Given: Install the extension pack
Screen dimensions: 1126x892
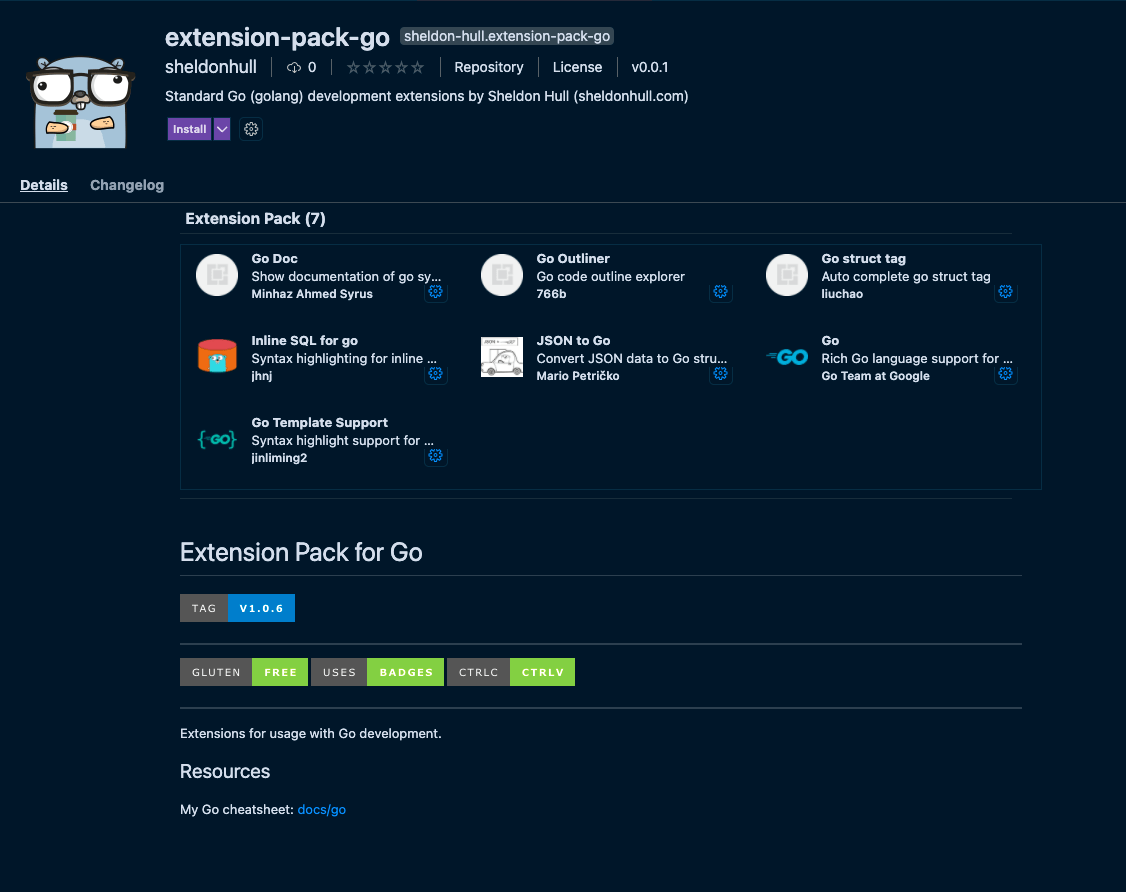Looking at the screenshot, I should [189, 129].
